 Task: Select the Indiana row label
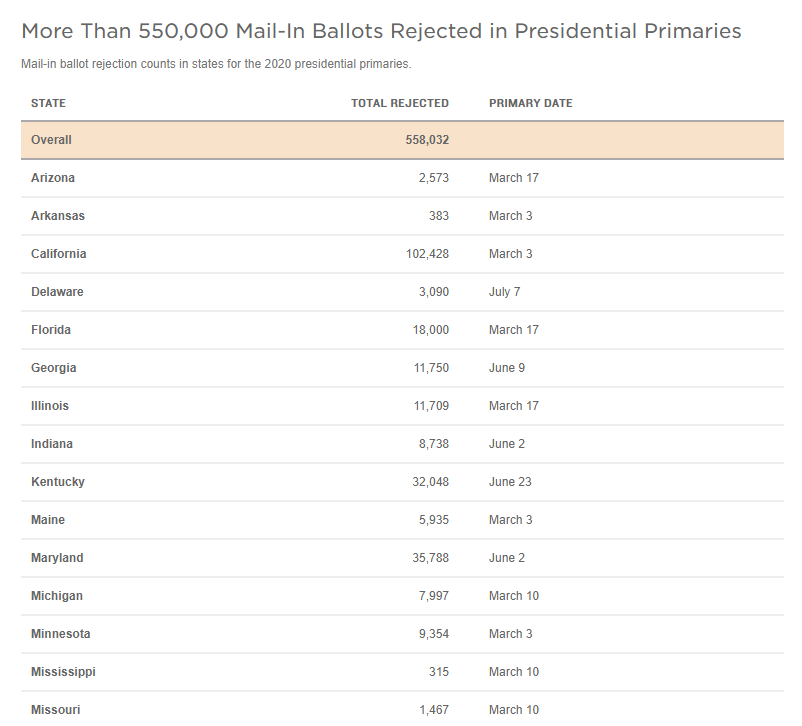click(52, 444)
